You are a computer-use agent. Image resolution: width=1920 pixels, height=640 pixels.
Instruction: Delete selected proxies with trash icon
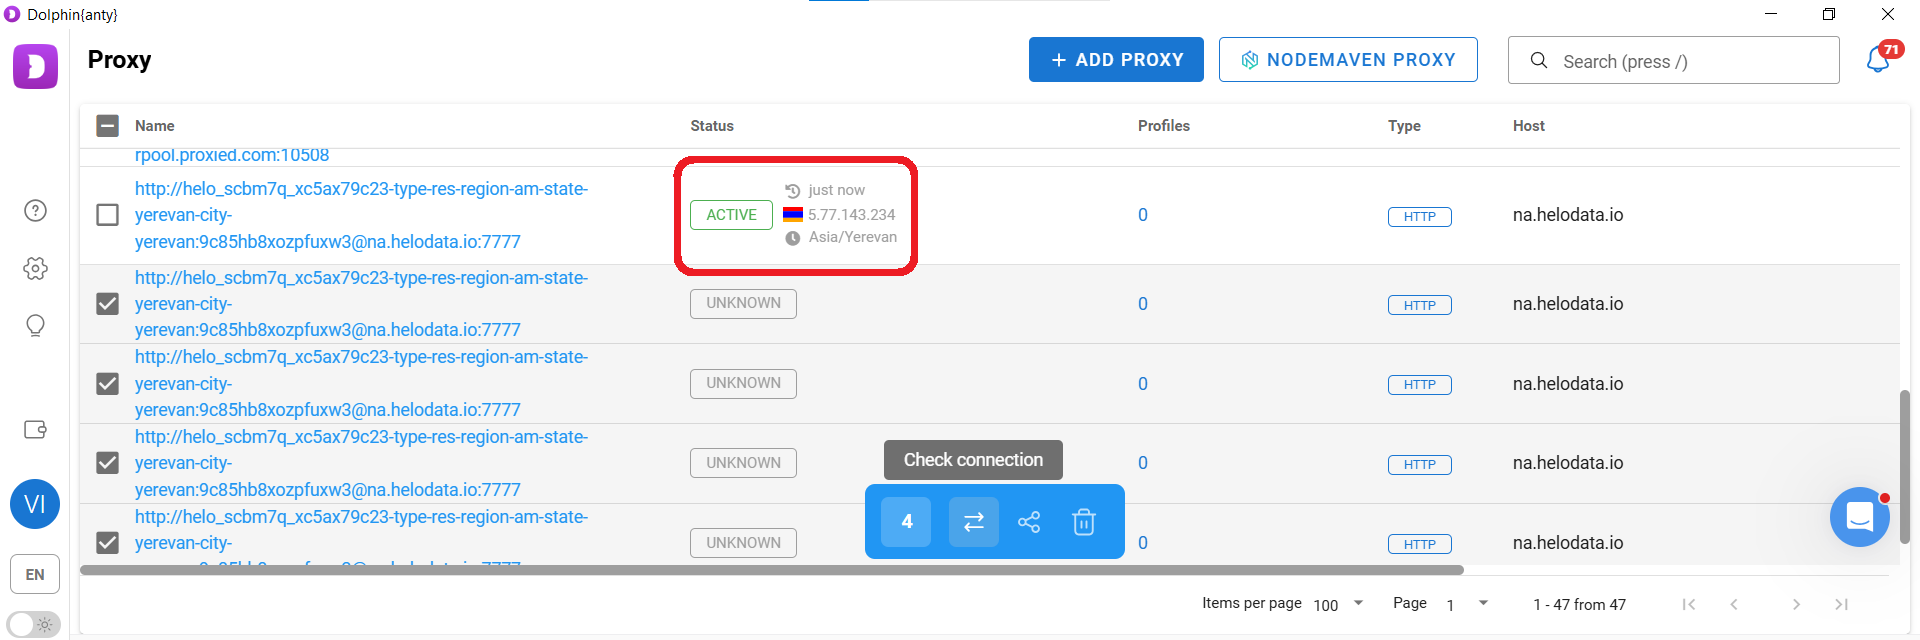pyautogui.click(x=1084, y=522)
